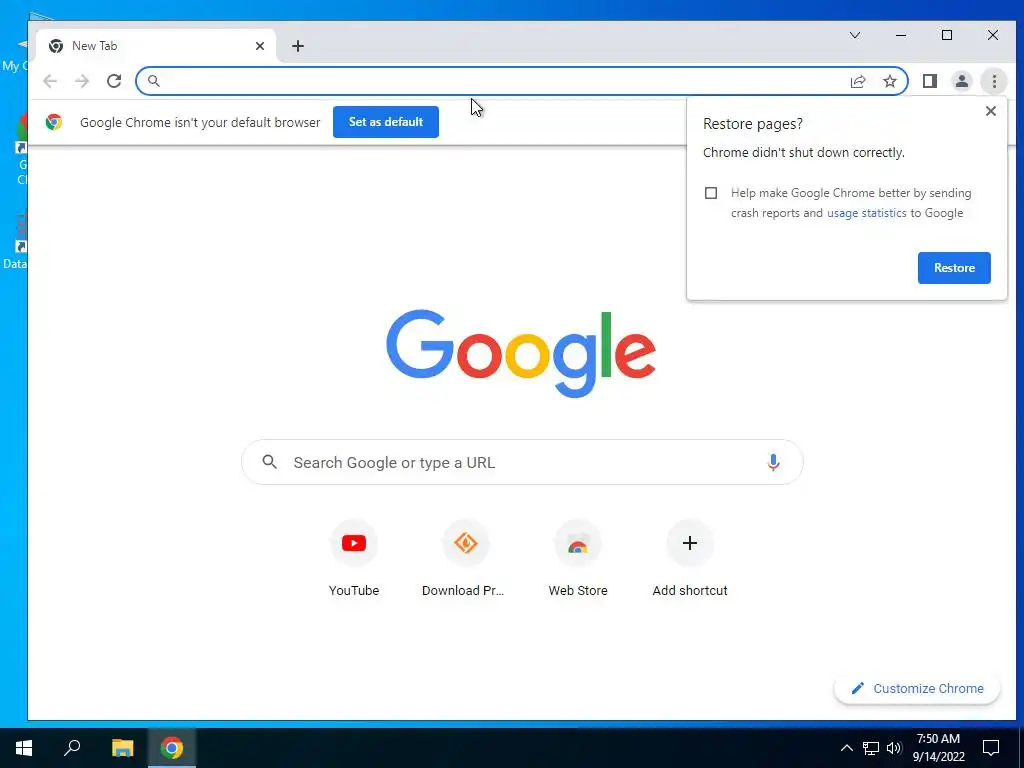Open the taskbar clock and date
The height and width of the screenshot is (768, 1024).
(938, 748)
